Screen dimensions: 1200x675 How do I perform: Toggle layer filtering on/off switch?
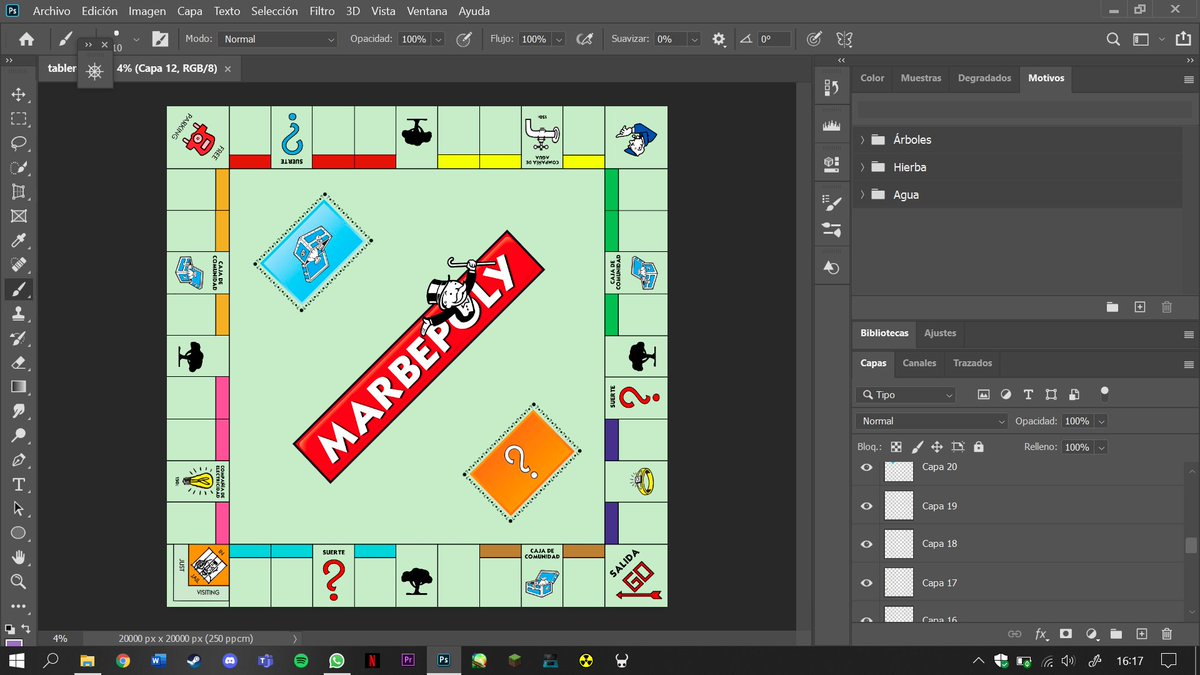point(1104,393)
